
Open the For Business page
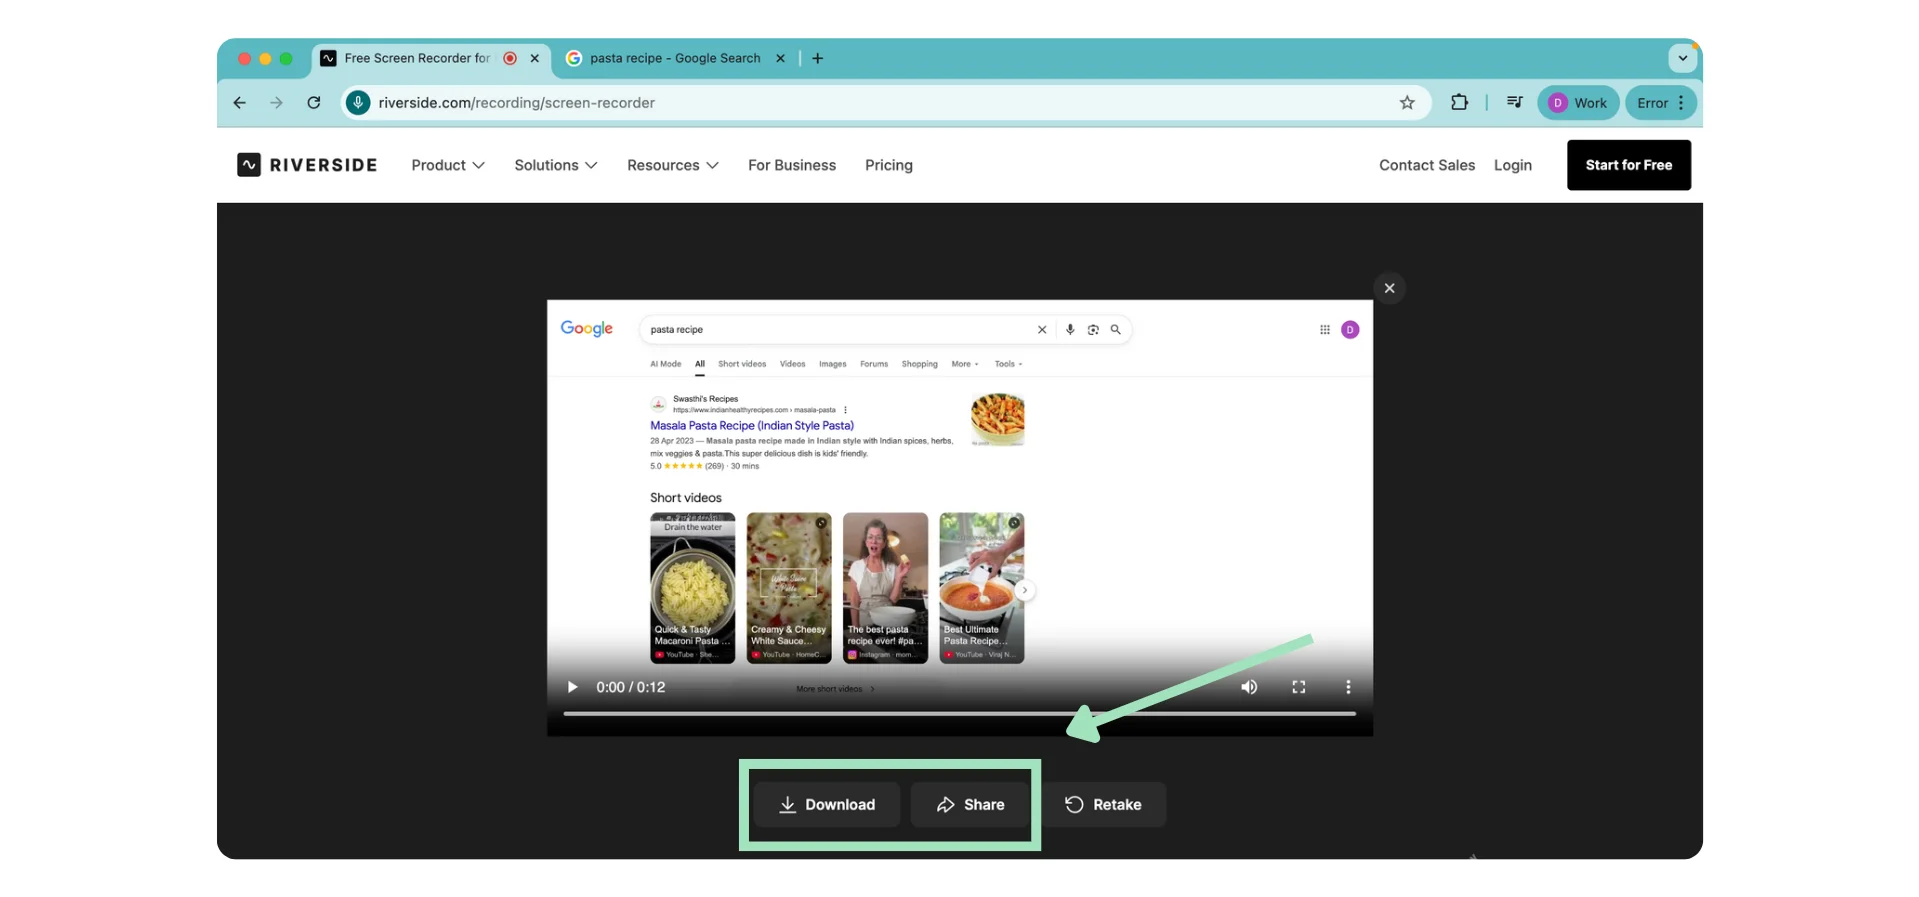pos(792,165)
